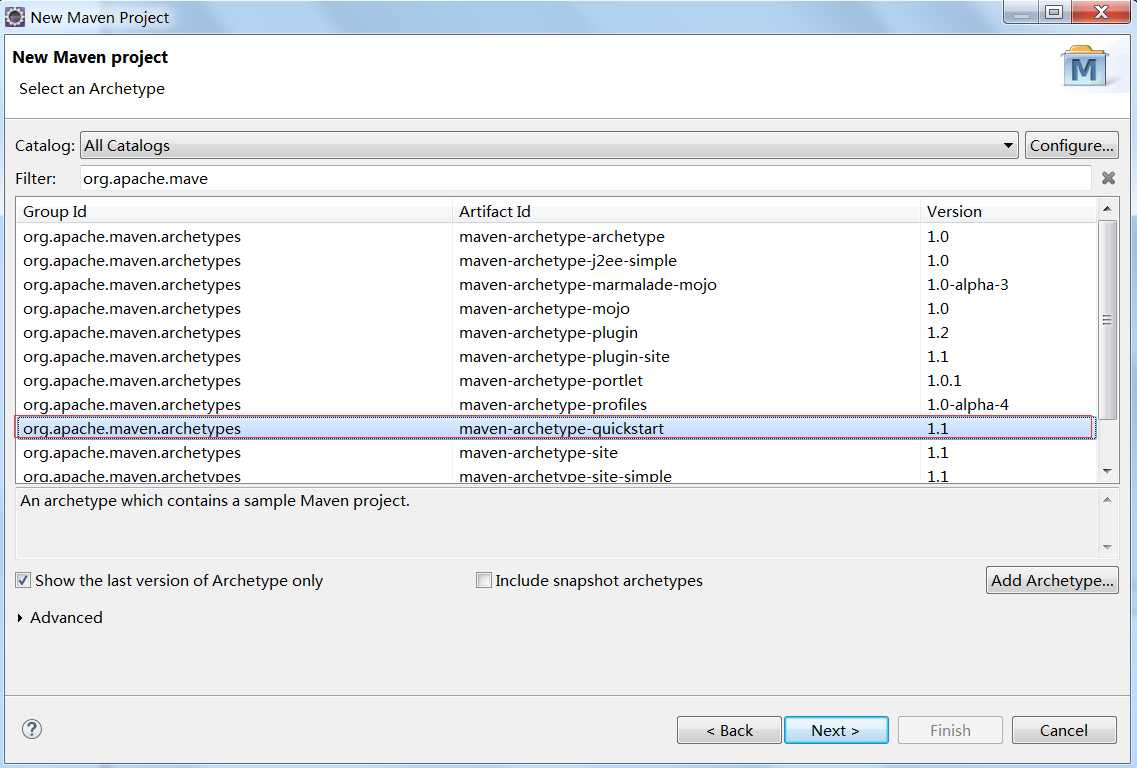Sort the table by Group Id column header
The height and width of the screenshot is (768, 1137).
click(234, 211)
